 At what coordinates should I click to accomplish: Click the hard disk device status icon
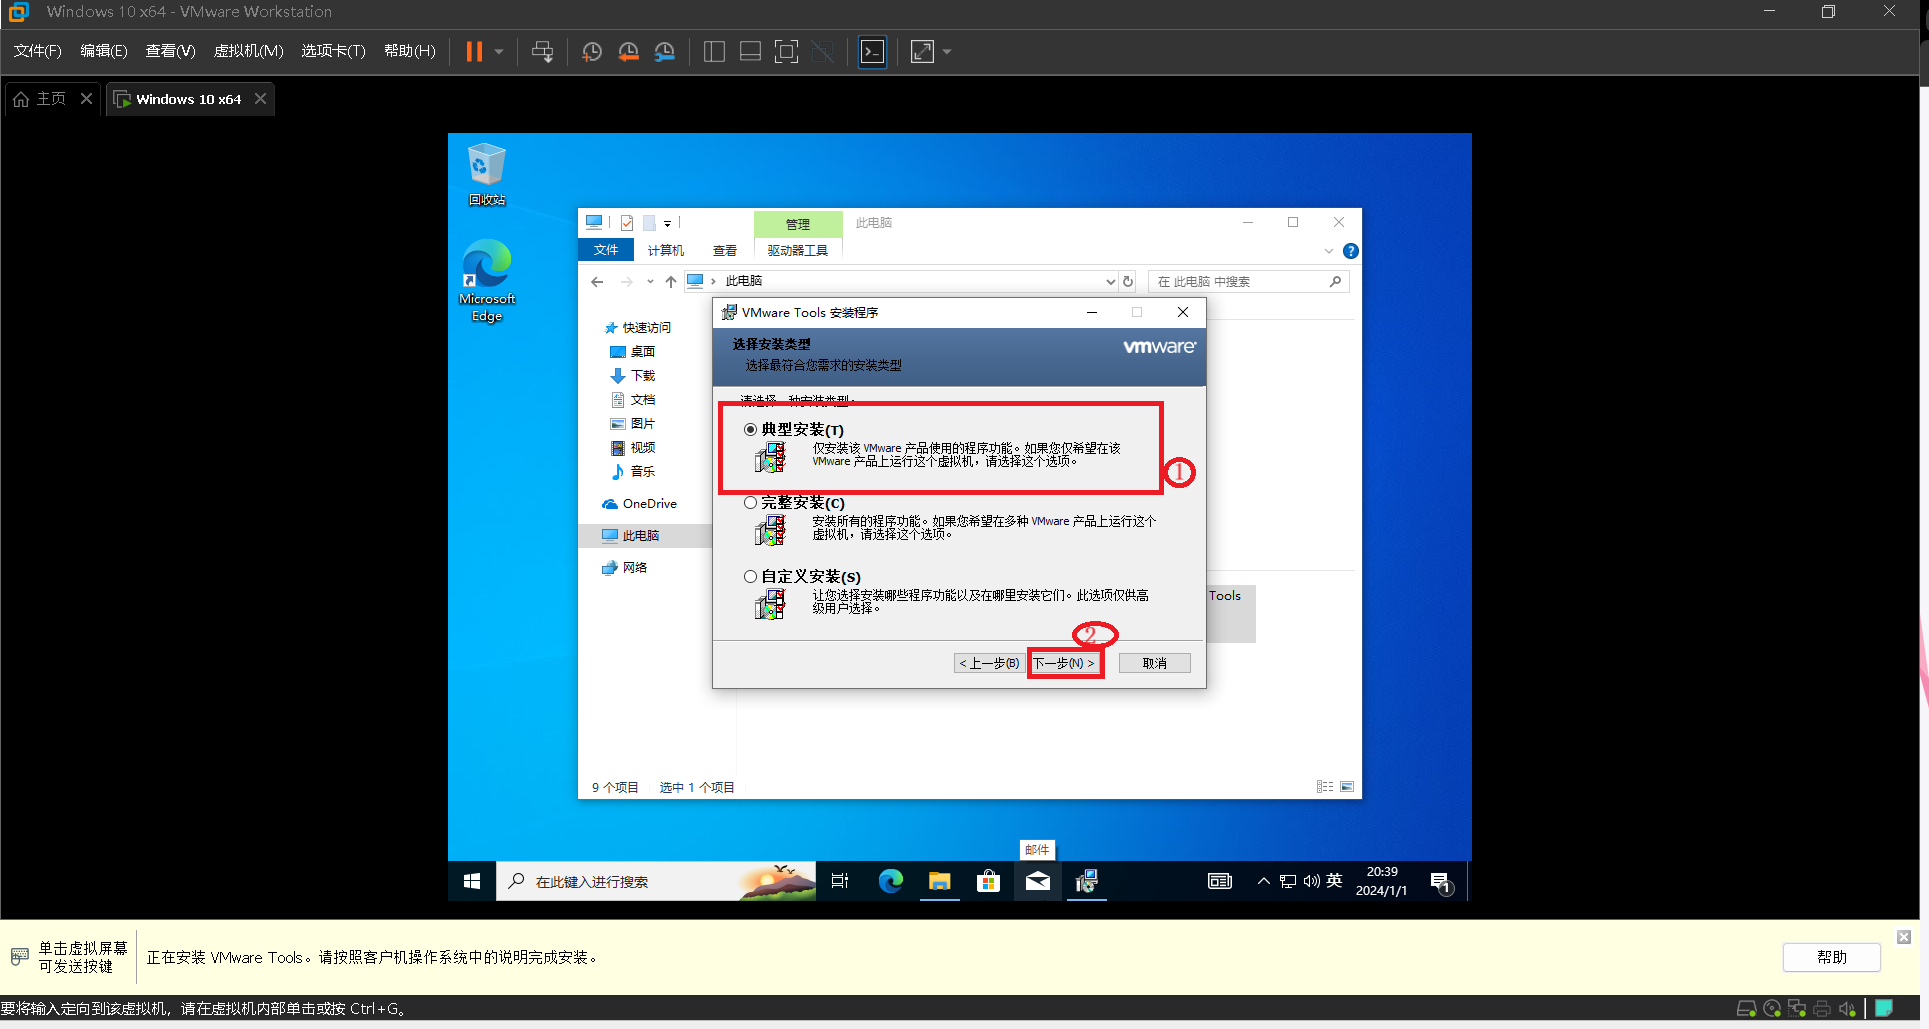(1746, 1008)
